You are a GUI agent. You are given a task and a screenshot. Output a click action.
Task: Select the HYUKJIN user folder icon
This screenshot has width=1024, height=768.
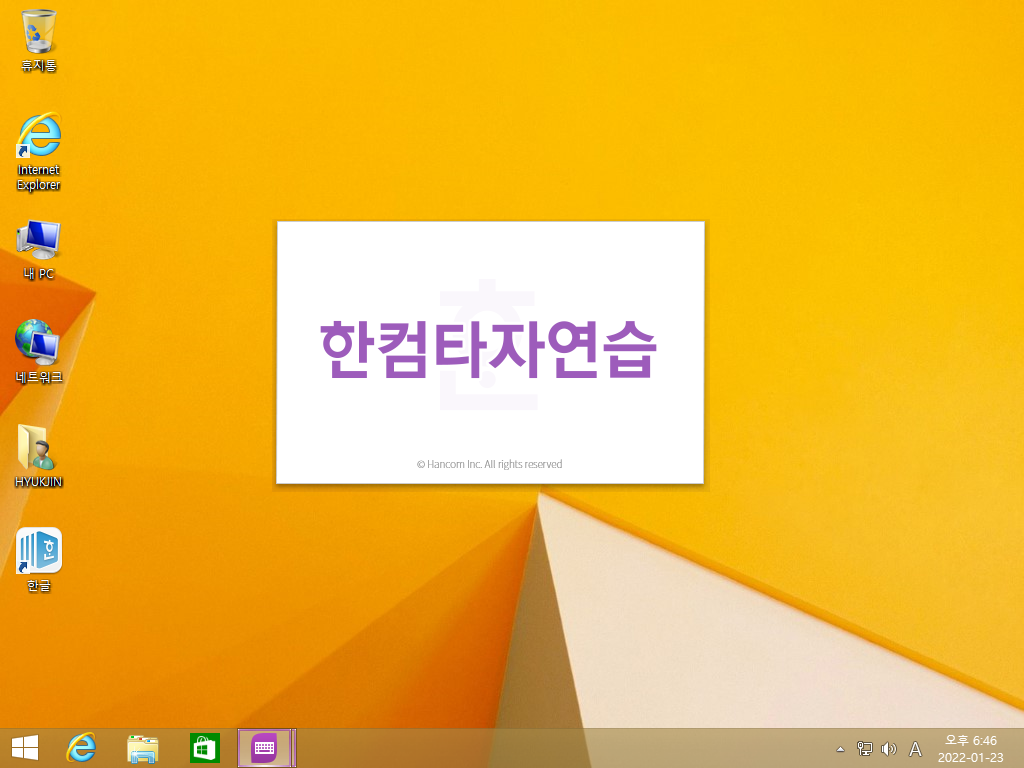(x=39, y=456)
